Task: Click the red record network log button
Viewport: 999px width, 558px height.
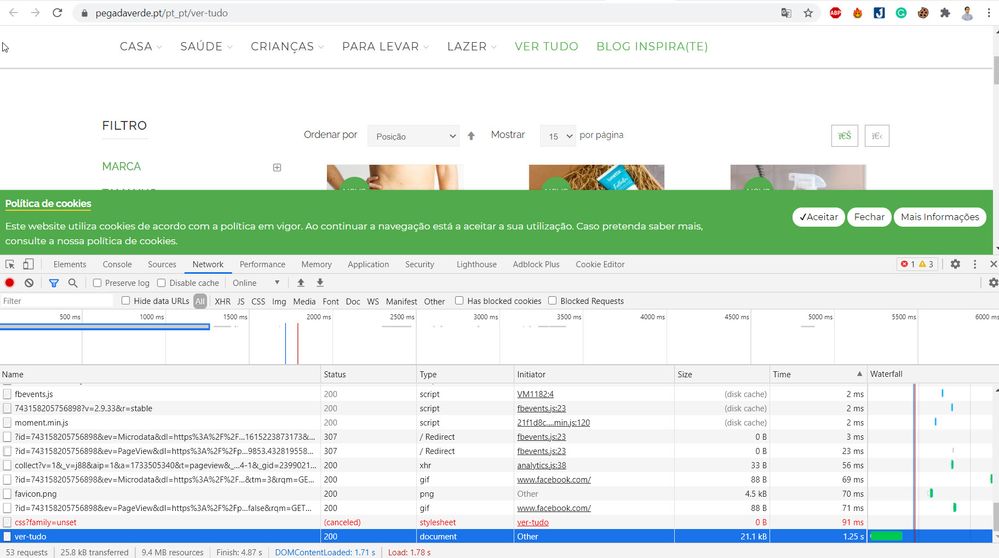Action: coord(10,283)
